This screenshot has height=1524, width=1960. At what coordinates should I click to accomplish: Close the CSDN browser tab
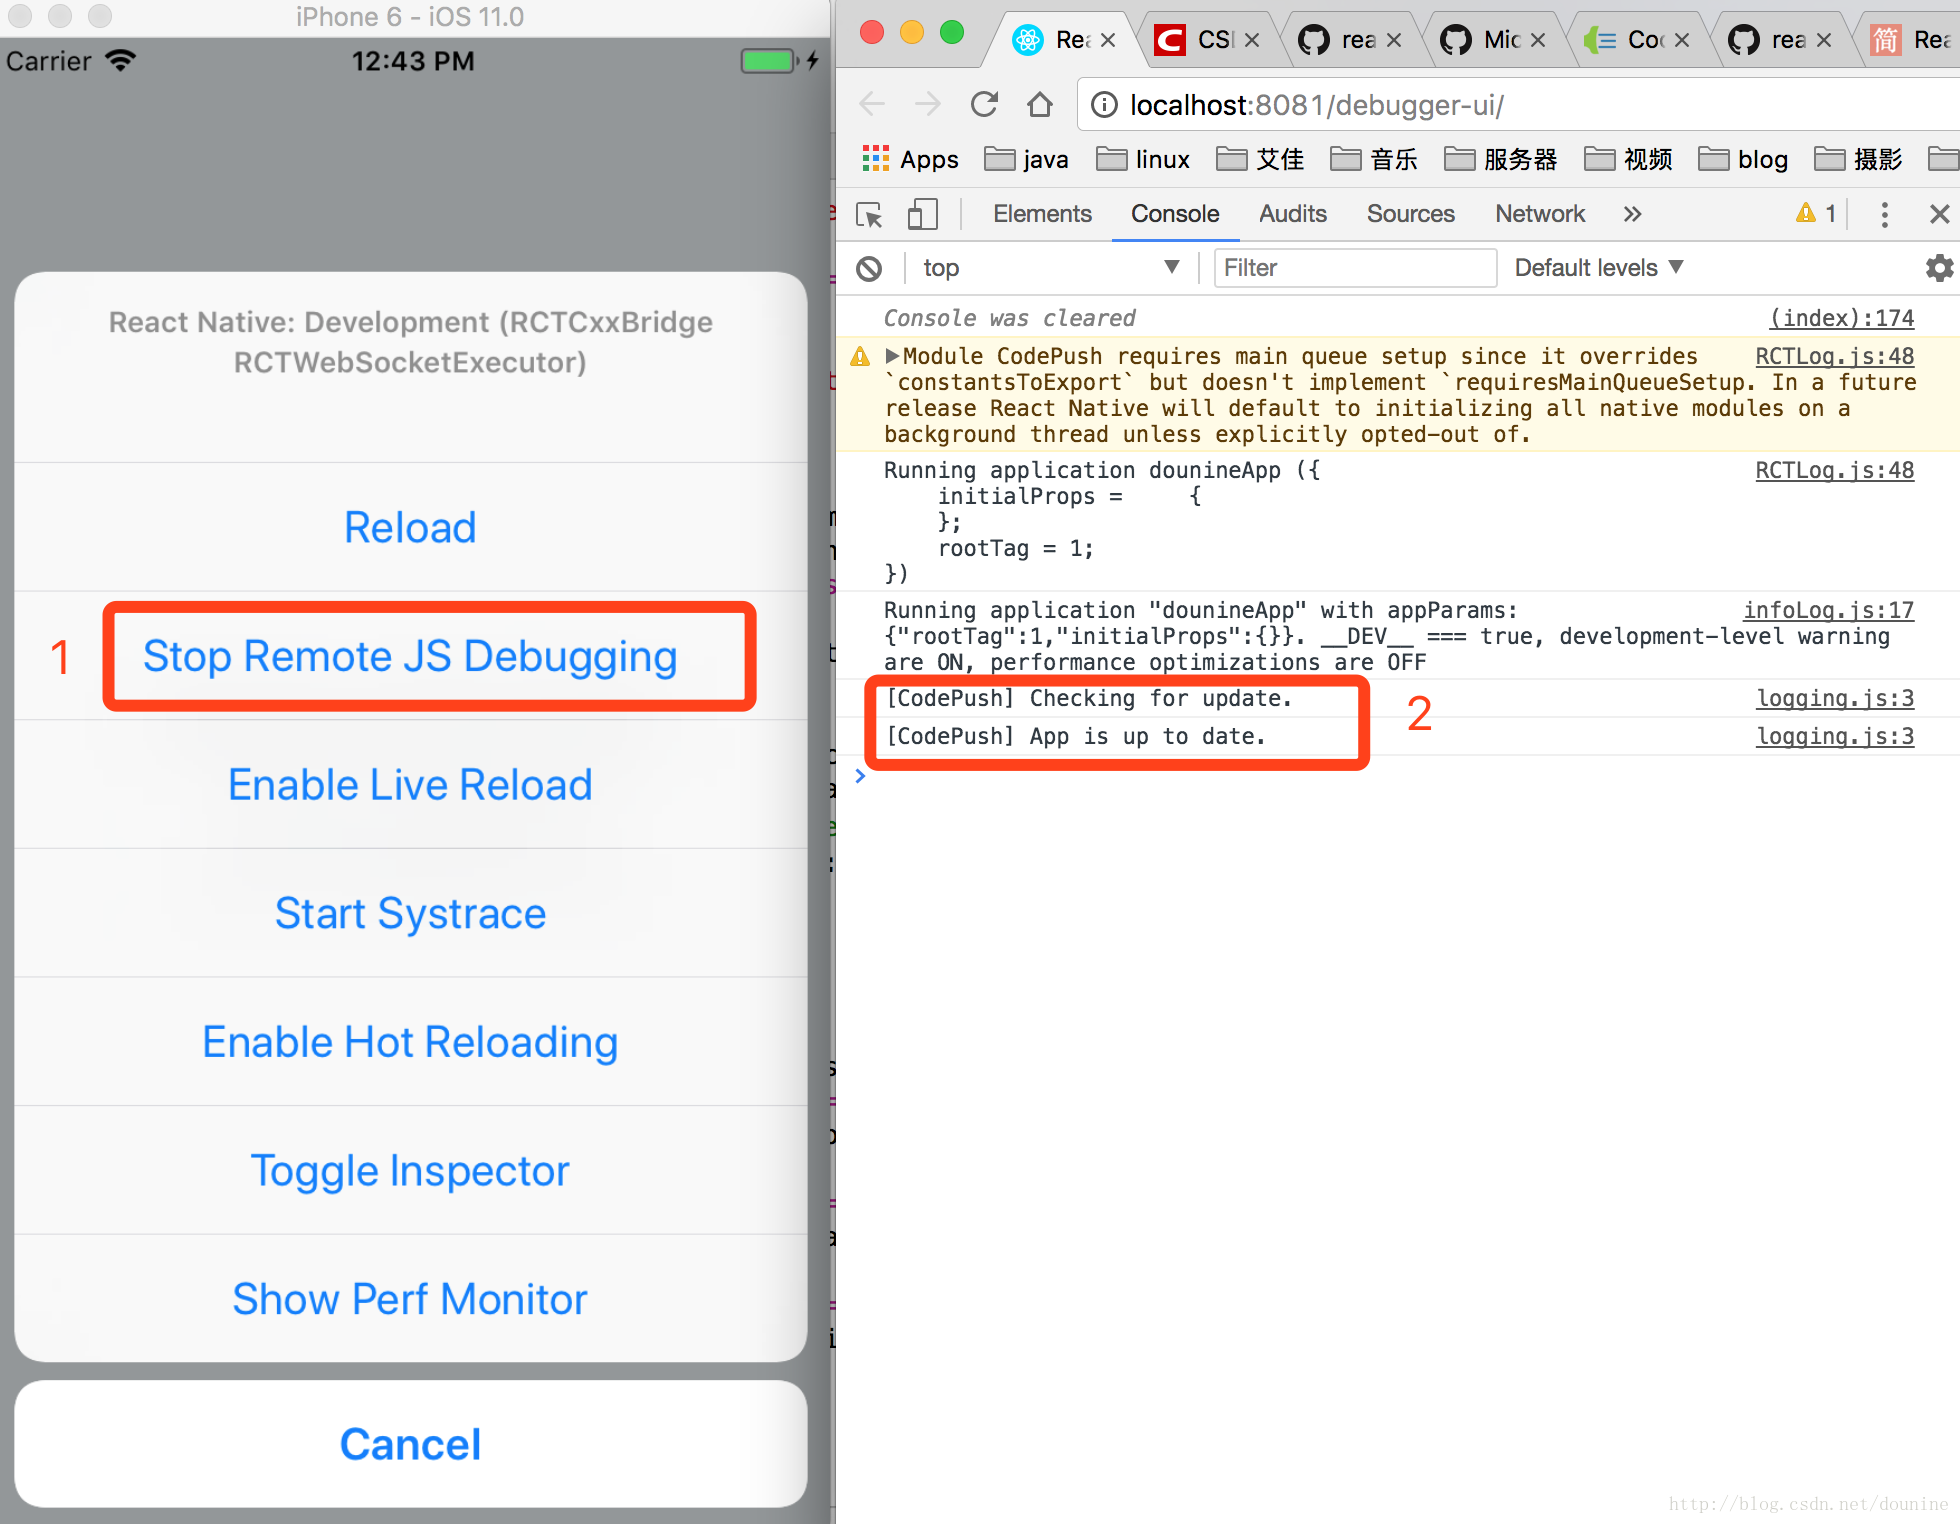[x=1252, y=40]
